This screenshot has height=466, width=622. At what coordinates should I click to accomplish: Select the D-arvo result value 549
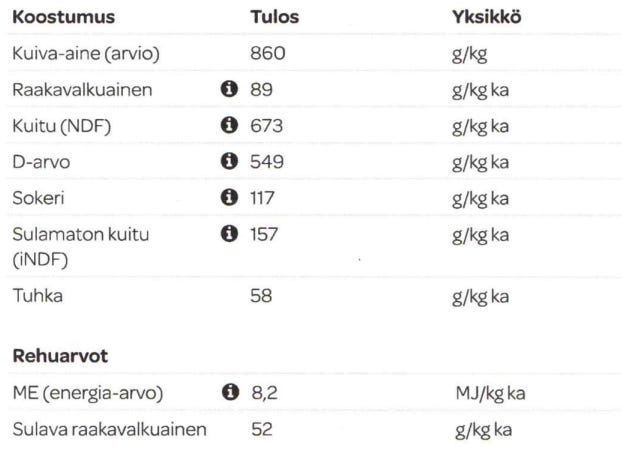click(x=268, y=162)
